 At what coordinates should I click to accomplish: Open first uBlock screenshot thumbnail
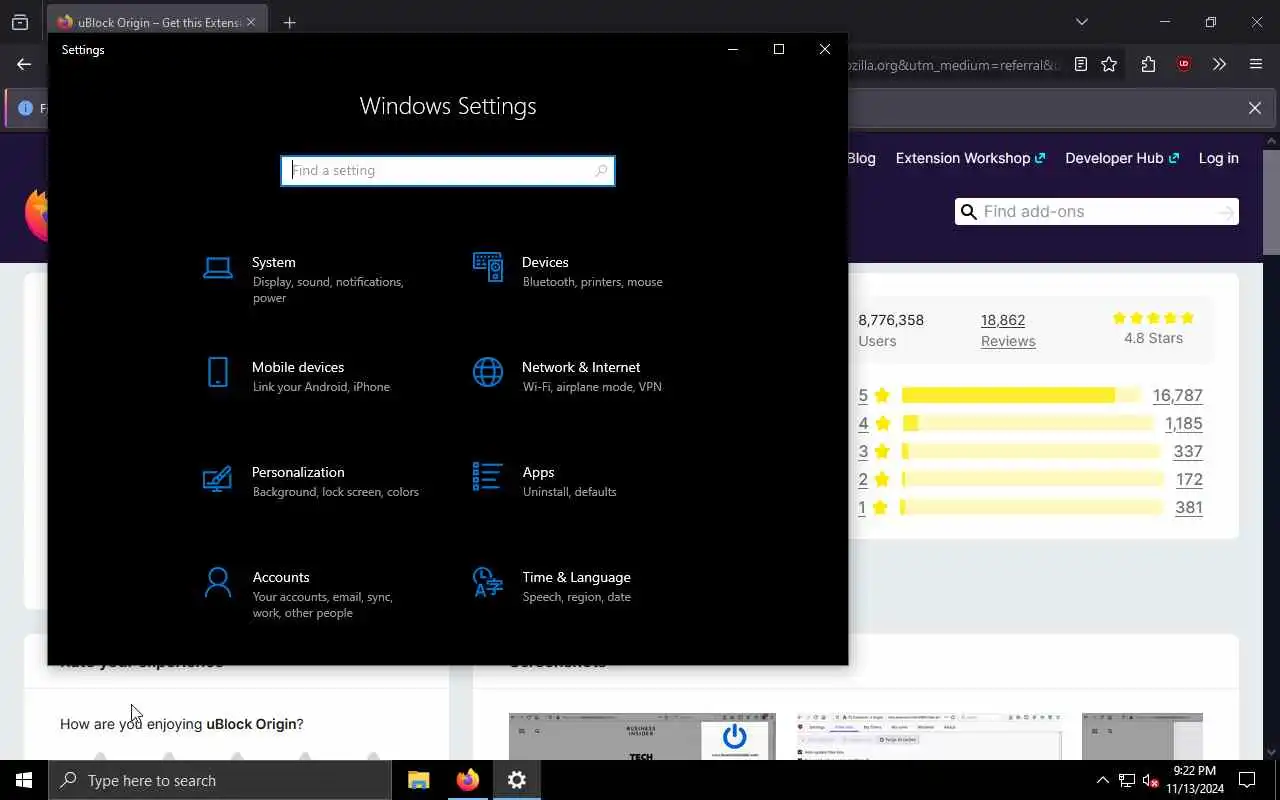[642, 736]
